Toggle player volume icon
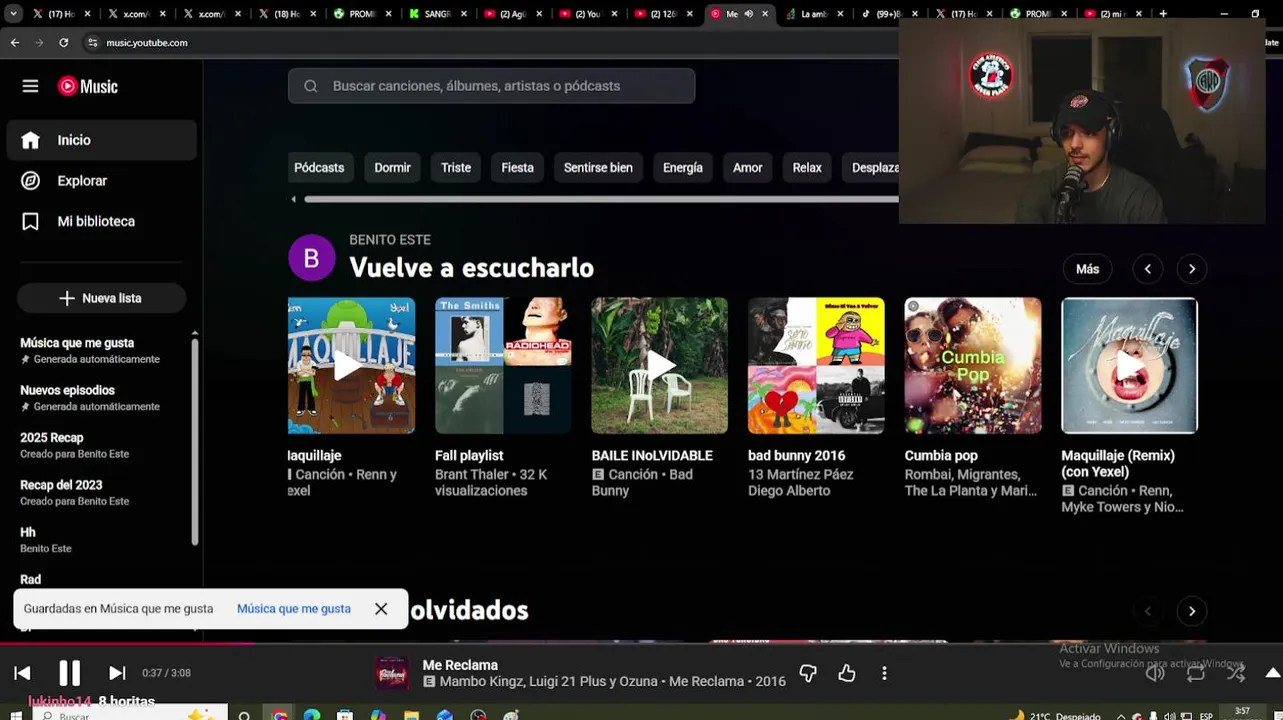 coord(1155,673)
